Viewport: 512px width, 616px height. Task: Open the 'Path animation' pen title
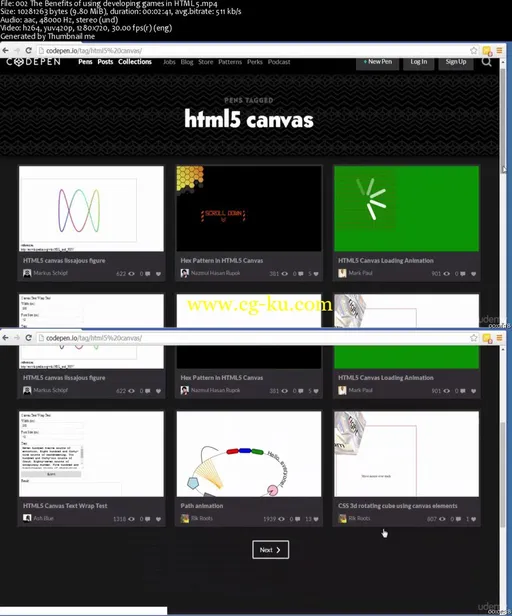pyautogui.click(x=202, y=506)
